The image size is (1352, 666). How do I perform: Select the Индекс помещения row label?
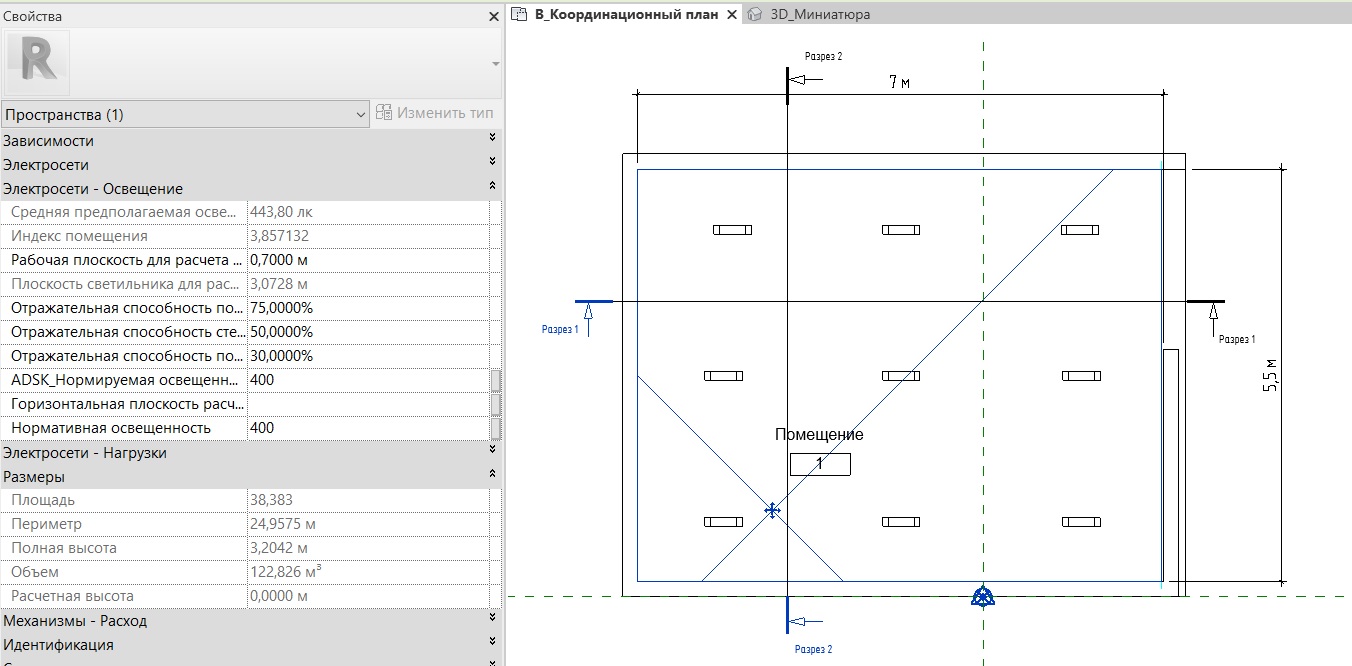click(x=79, y=236)
